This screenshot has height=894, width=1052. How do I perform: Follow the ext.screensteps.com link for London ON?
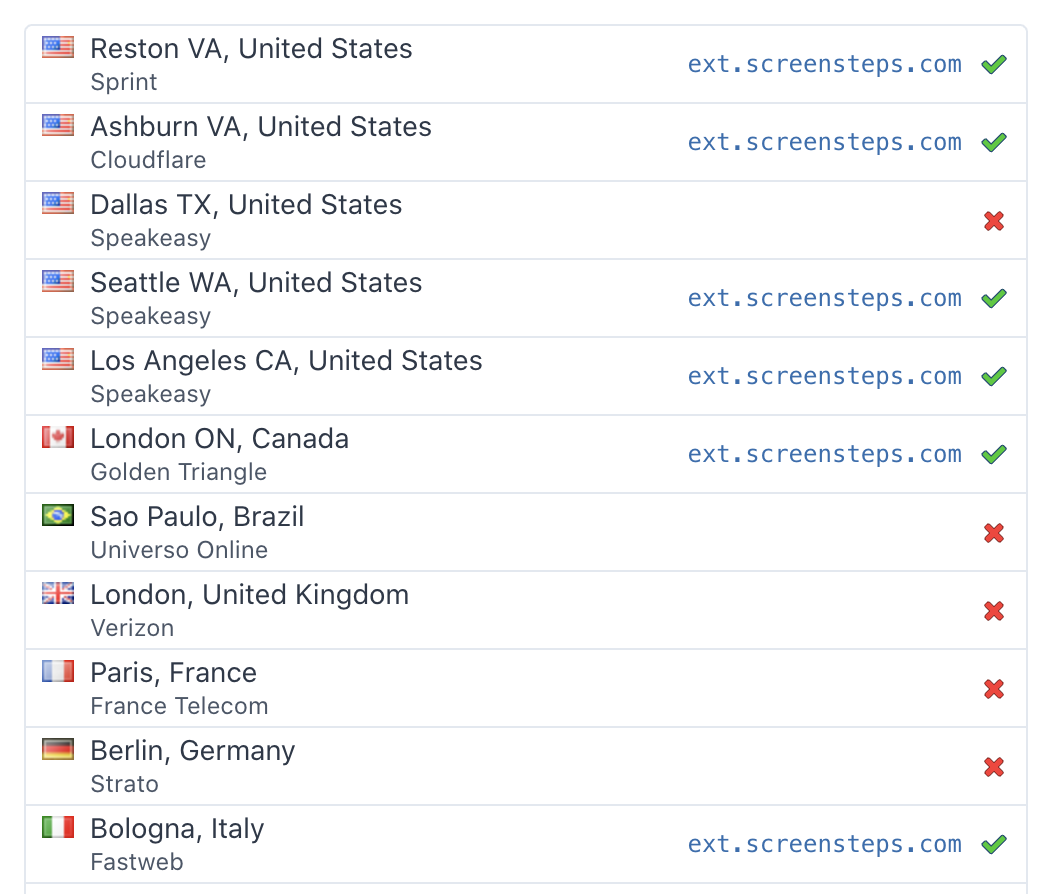pos(824,455)
